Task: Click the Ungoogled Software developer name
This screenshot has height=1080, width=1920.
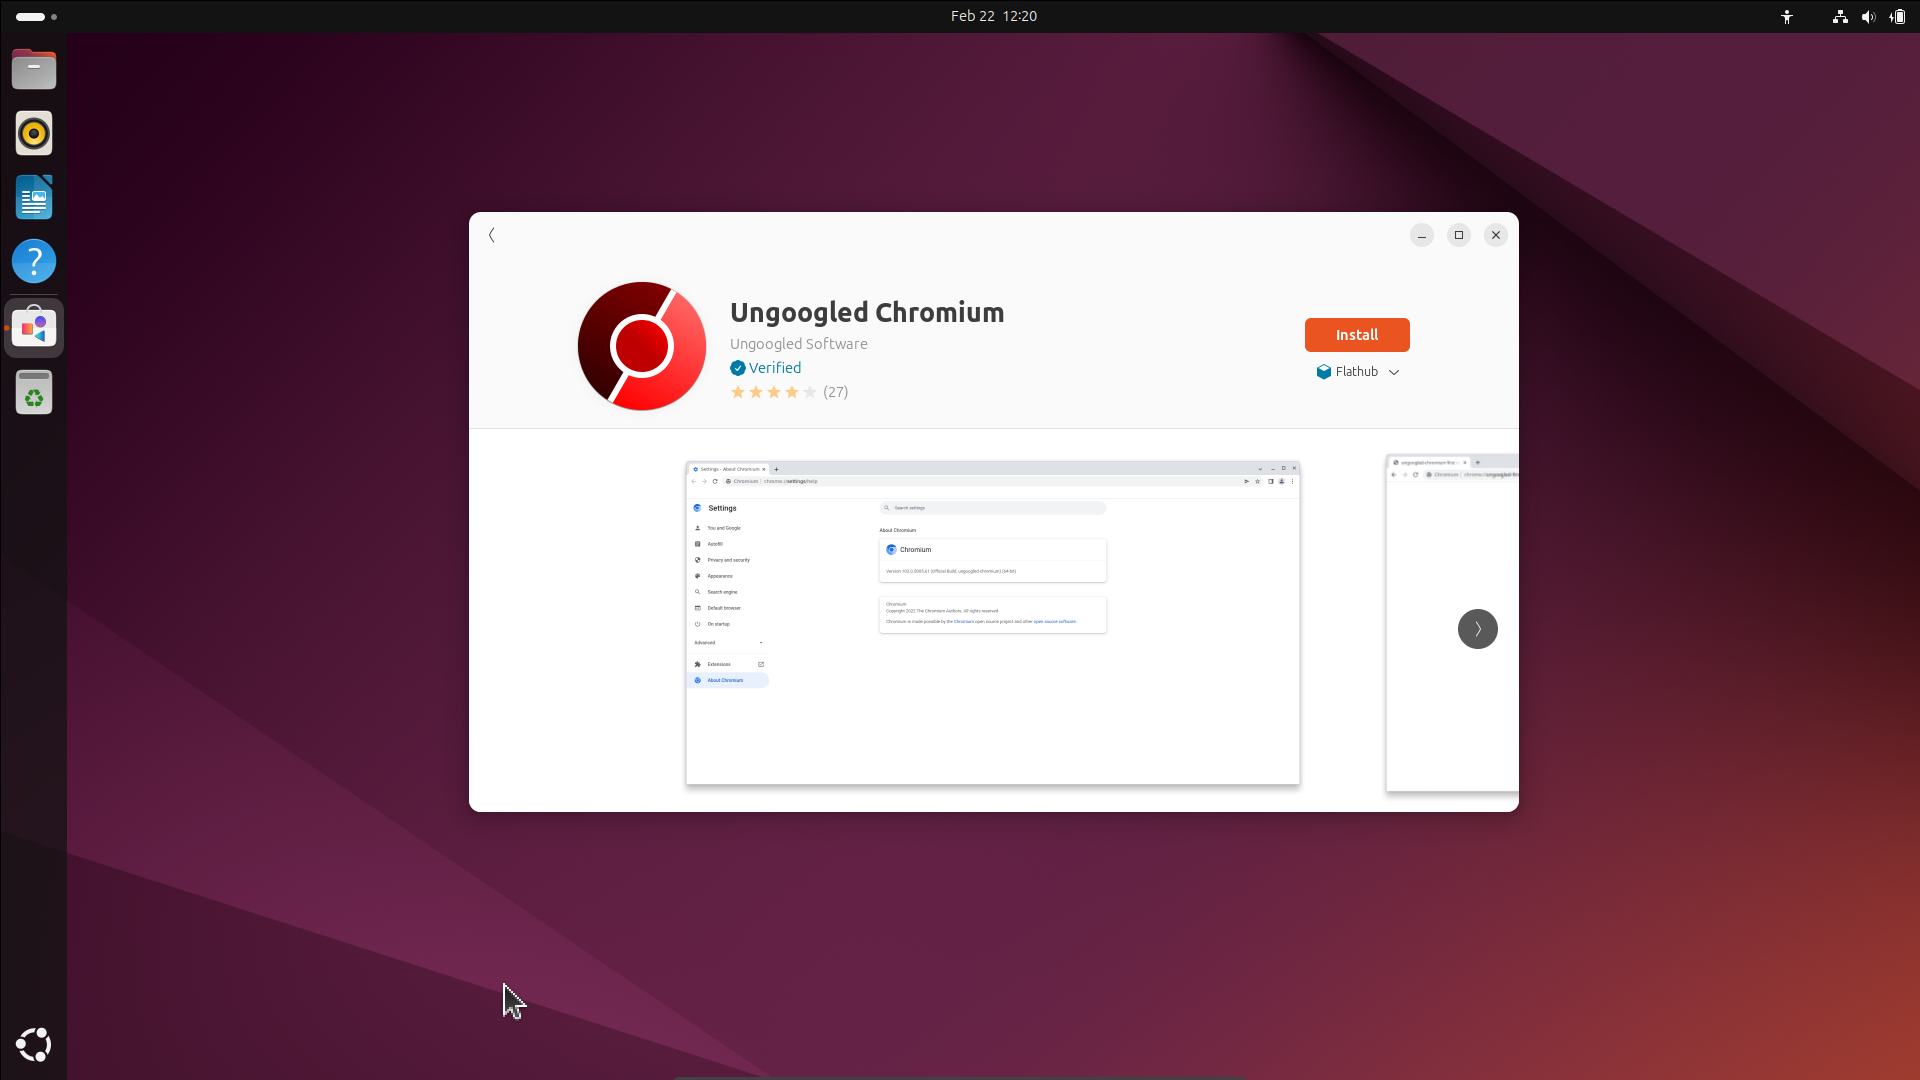Action: pos(799,344)
